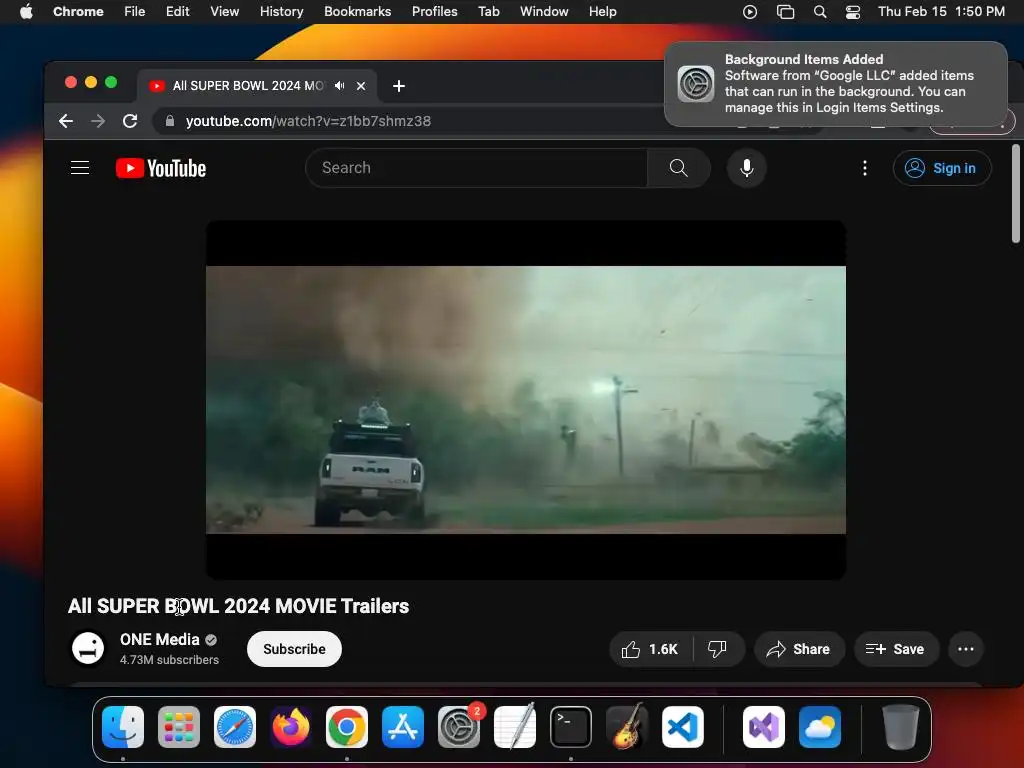Viewport: 1024px width, 768px height.
Task: Launch Safari from the Dock
Action: [235, 727]
